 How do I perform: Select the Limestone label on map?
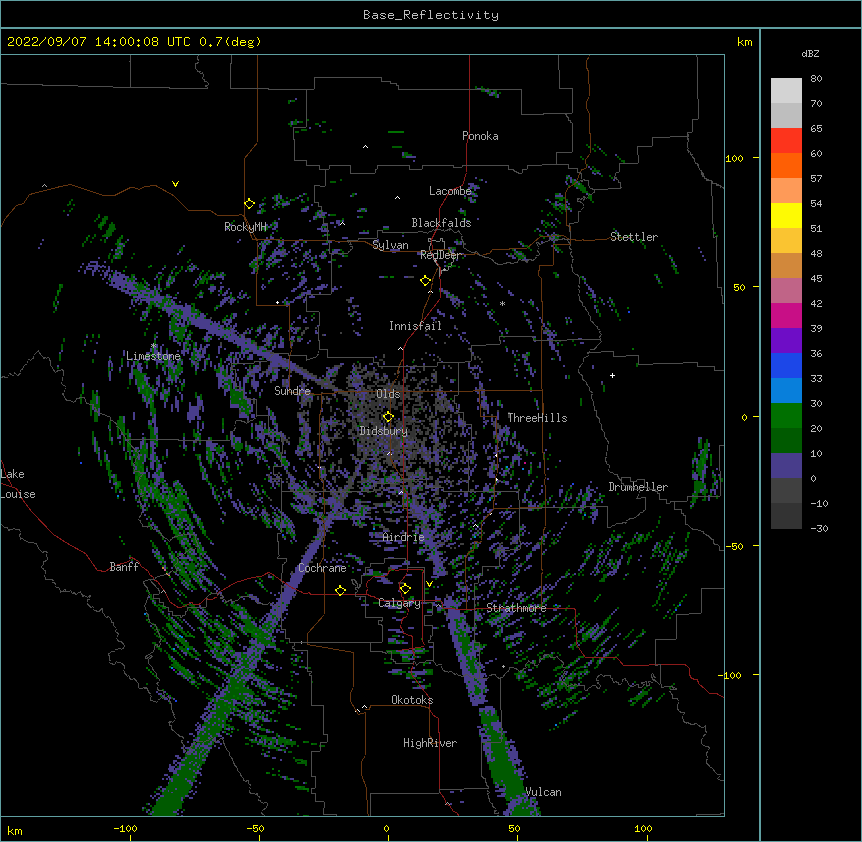pos(153,356)
